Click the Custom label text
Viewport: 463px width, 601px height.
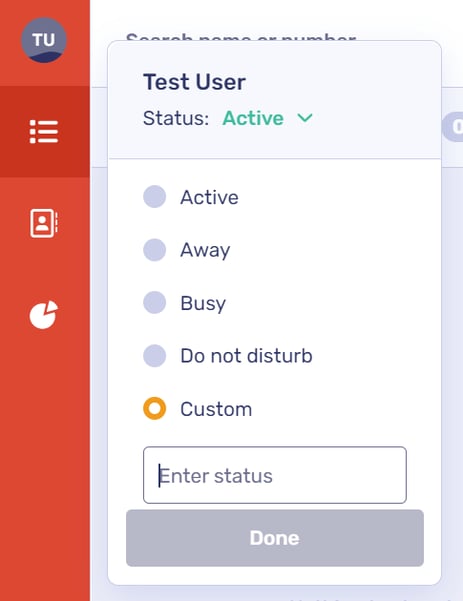216,409
